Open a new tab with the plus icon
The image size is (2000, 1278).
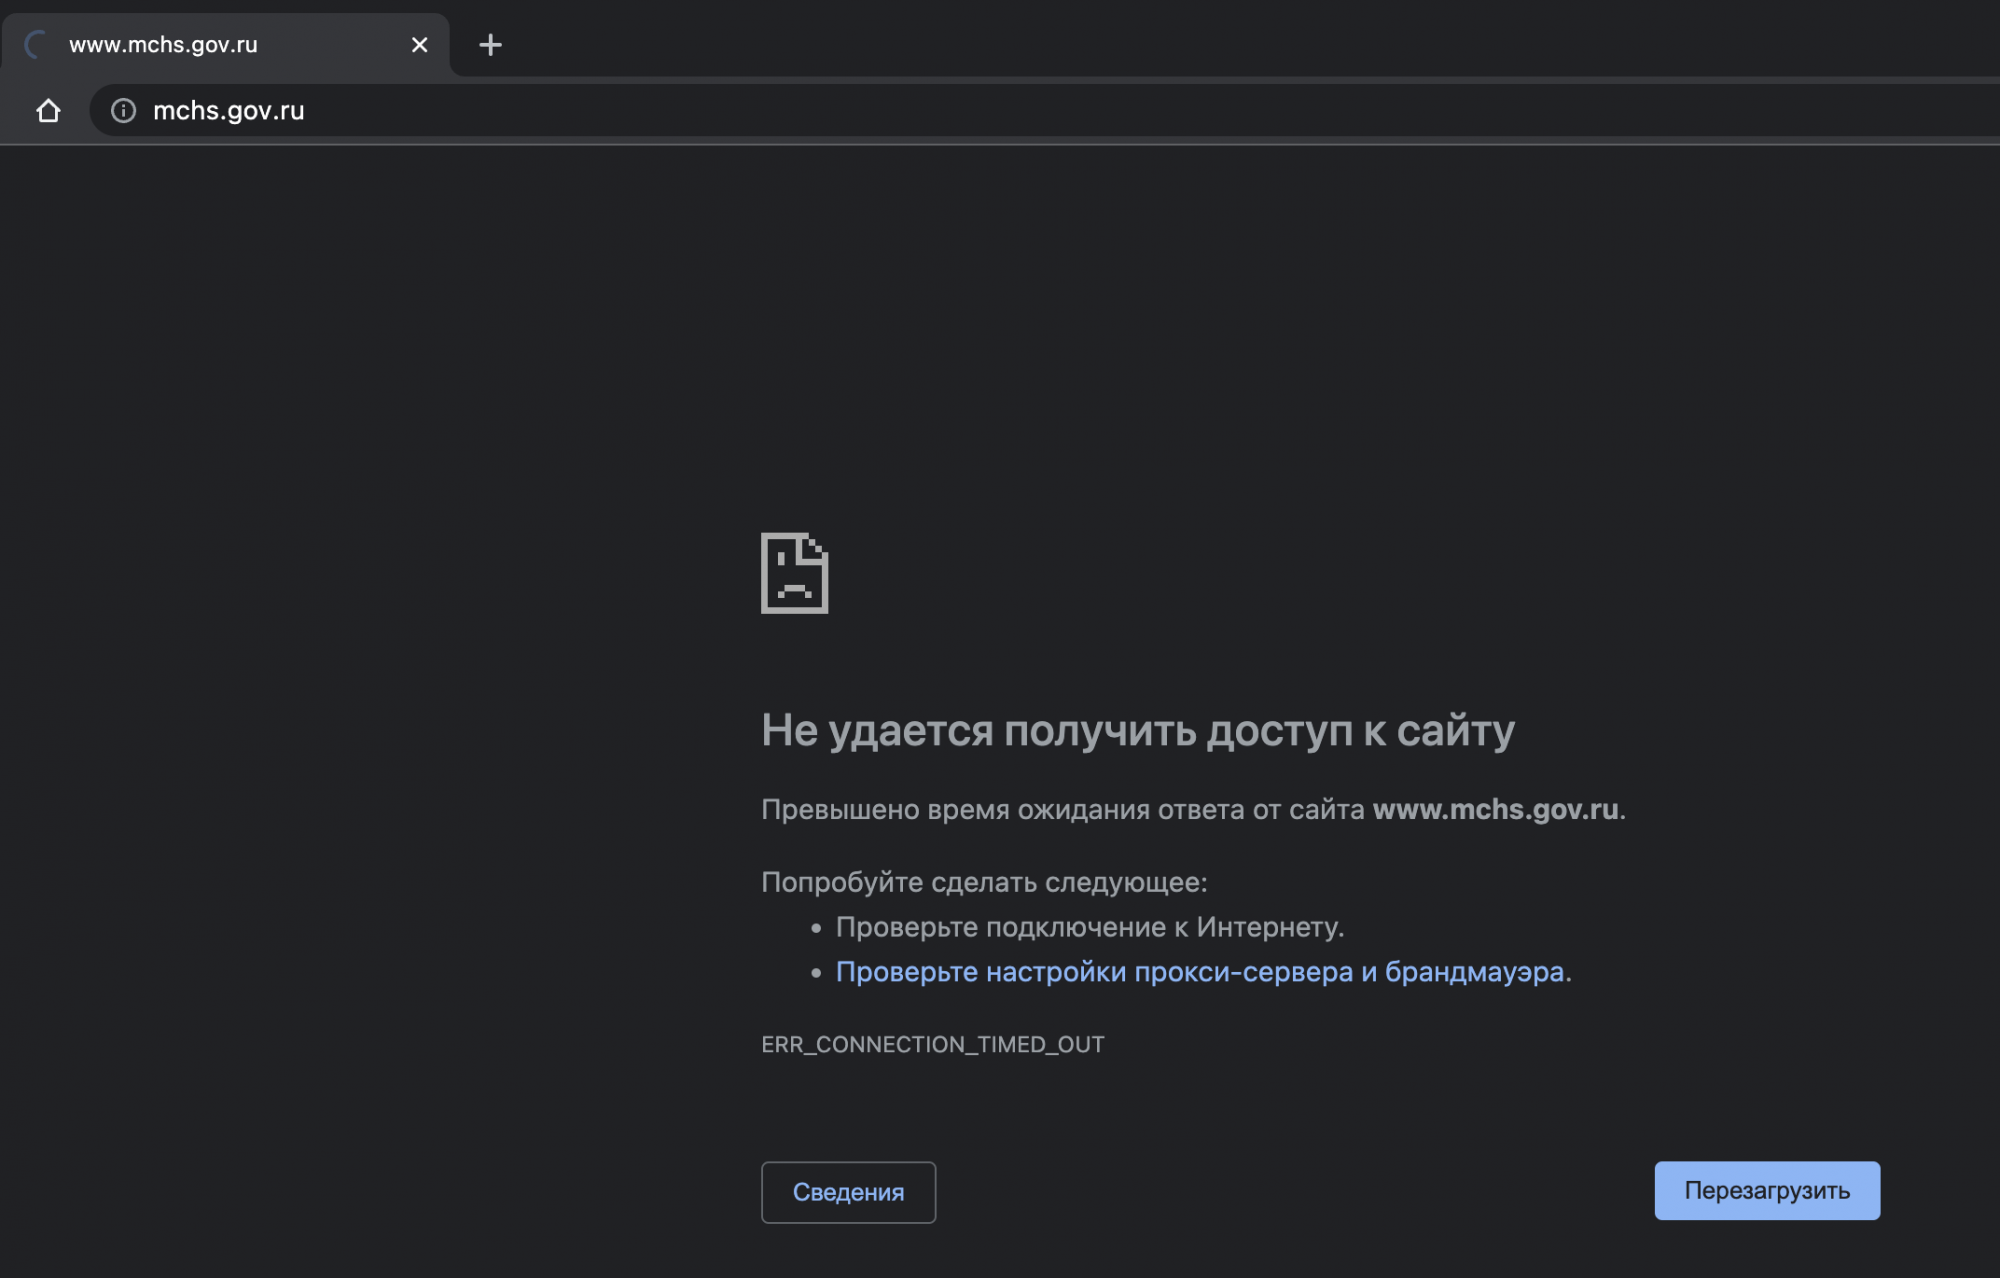tap(490, 45)
